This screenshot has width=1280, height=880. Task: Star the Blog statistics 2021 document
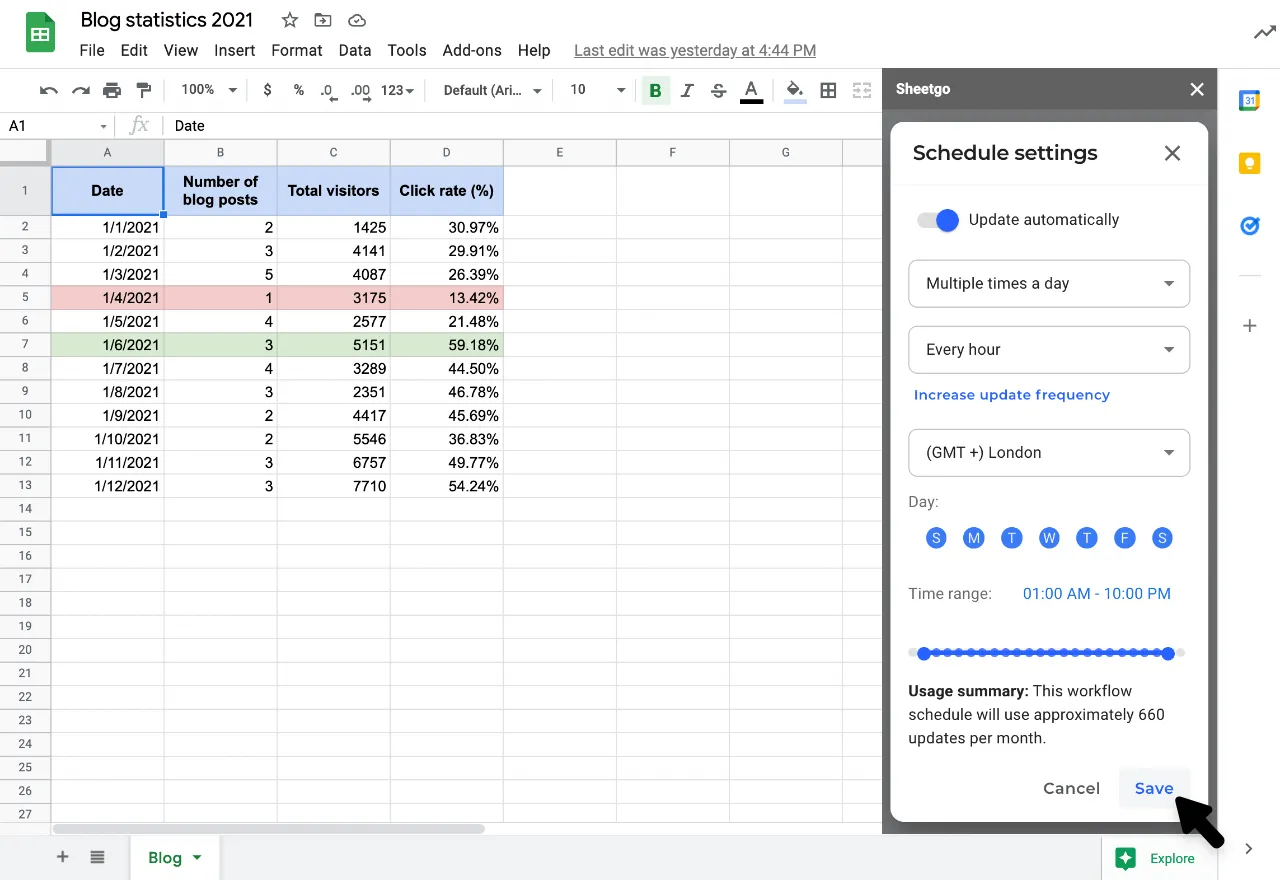[x=289, y=20]
